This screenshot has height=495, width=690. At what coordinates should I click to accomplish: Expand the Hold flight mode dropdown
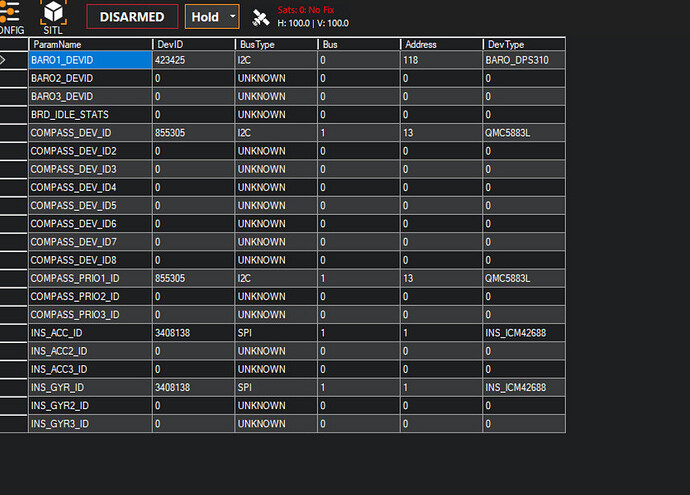click(212, 17)
